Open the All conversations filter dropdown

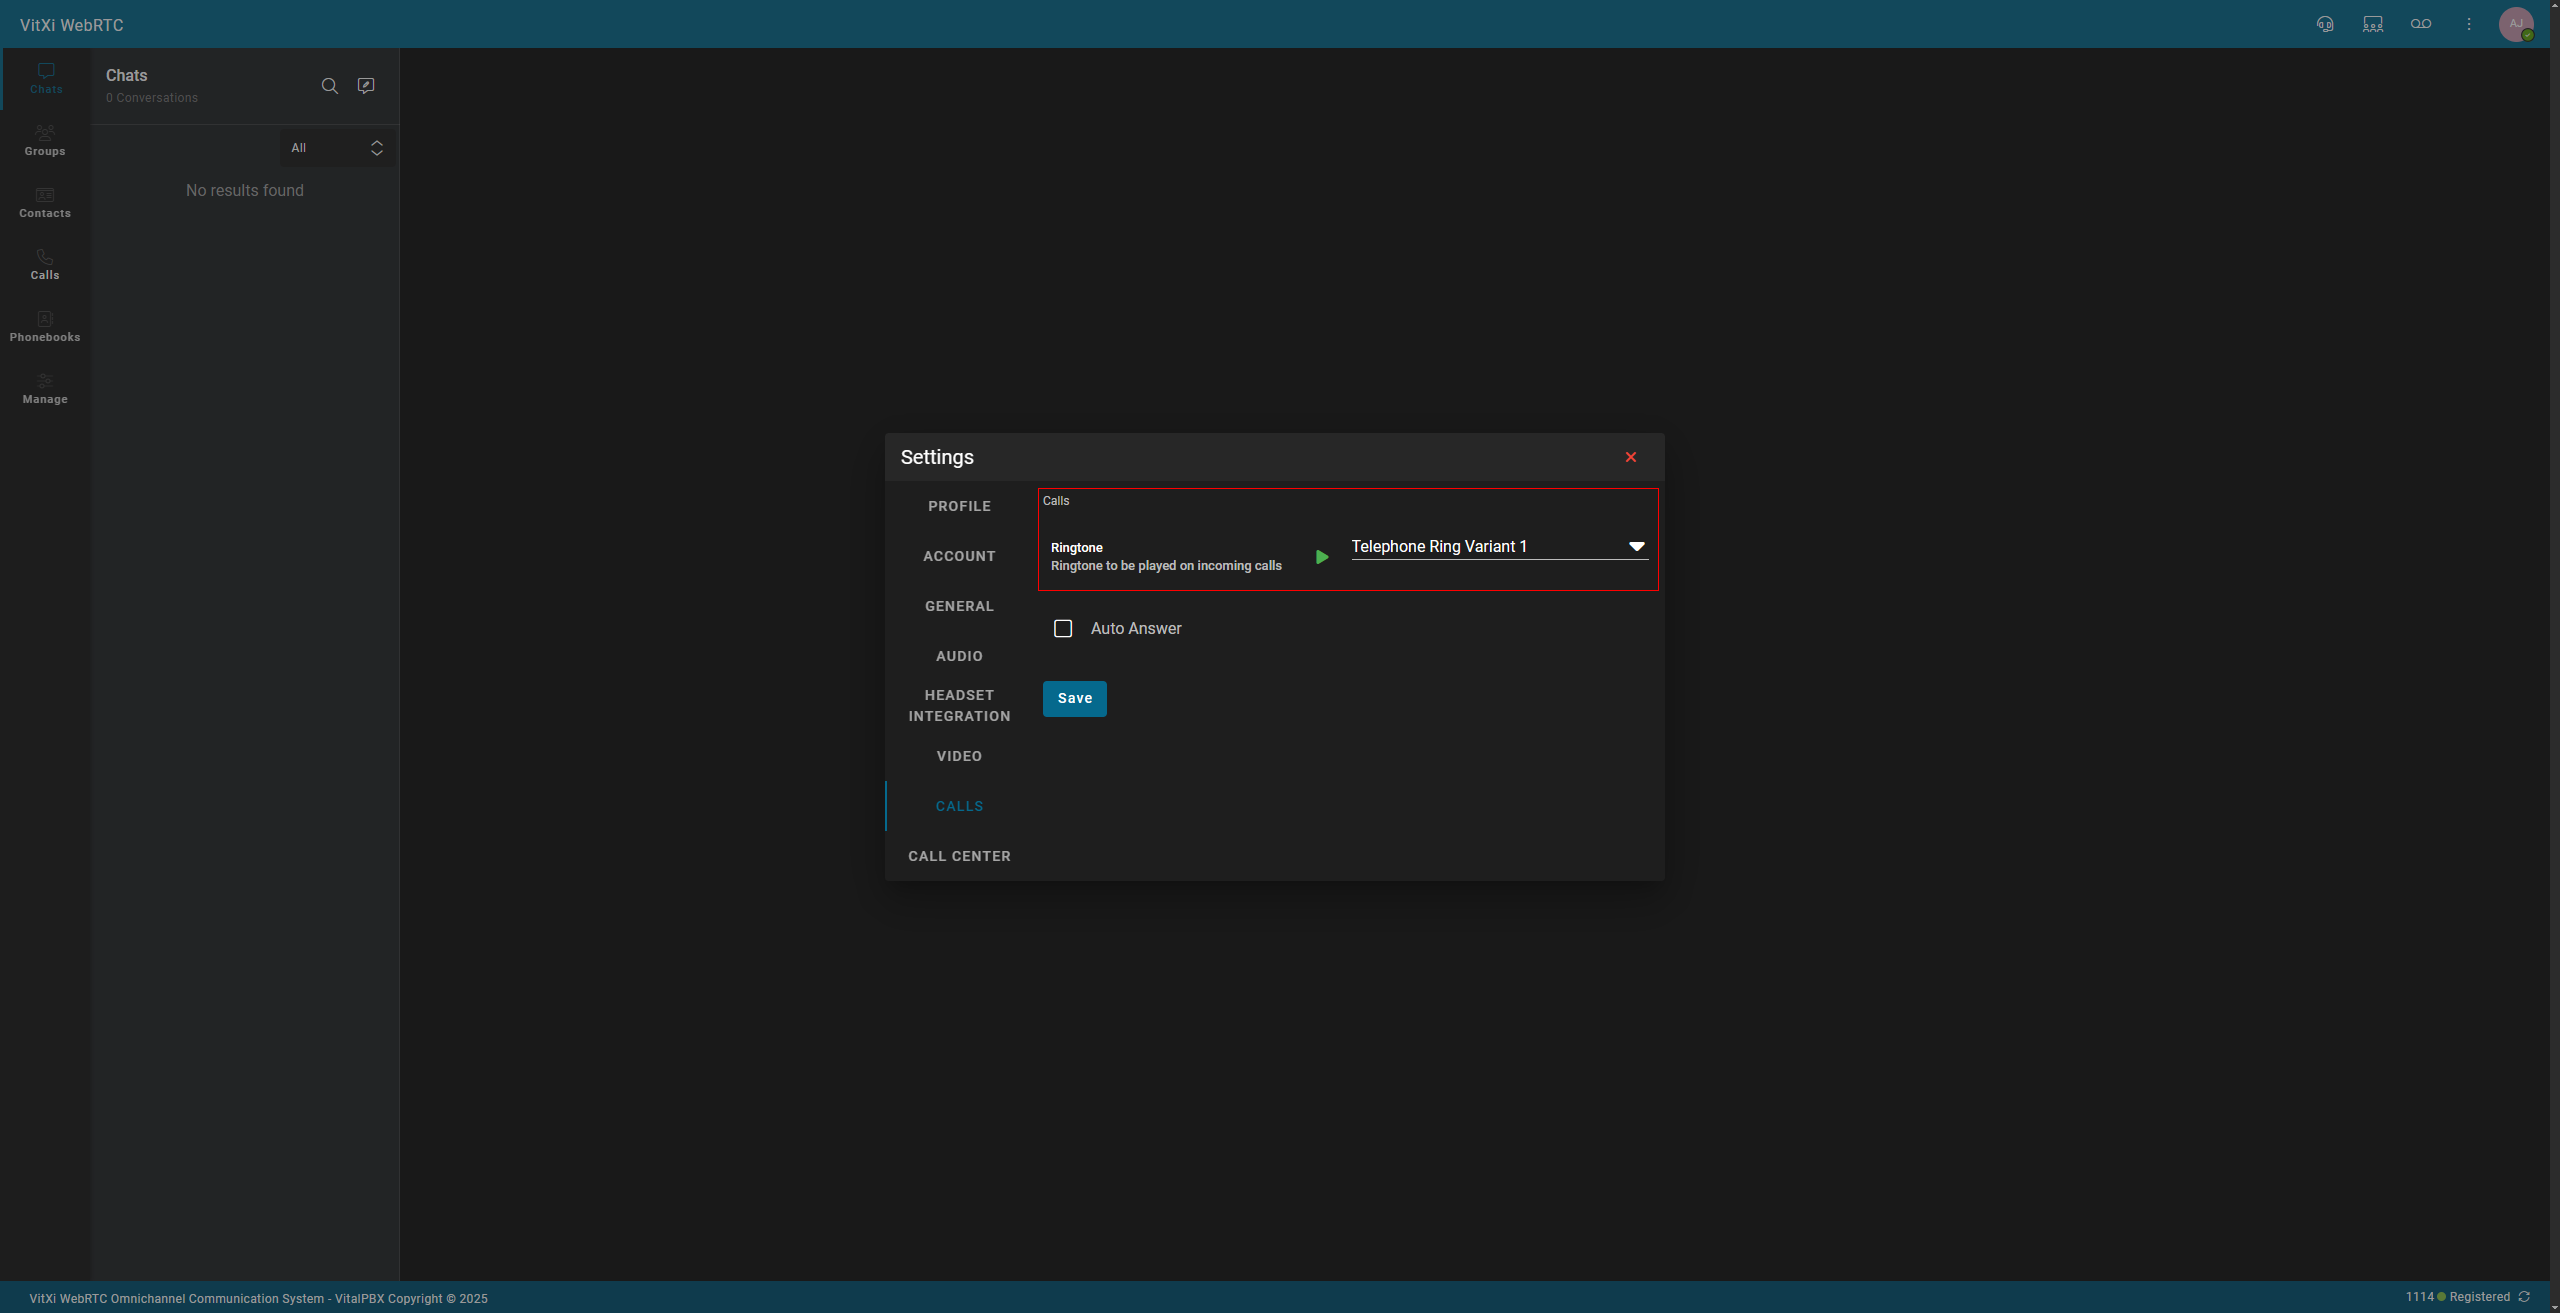tap(337, 148)
